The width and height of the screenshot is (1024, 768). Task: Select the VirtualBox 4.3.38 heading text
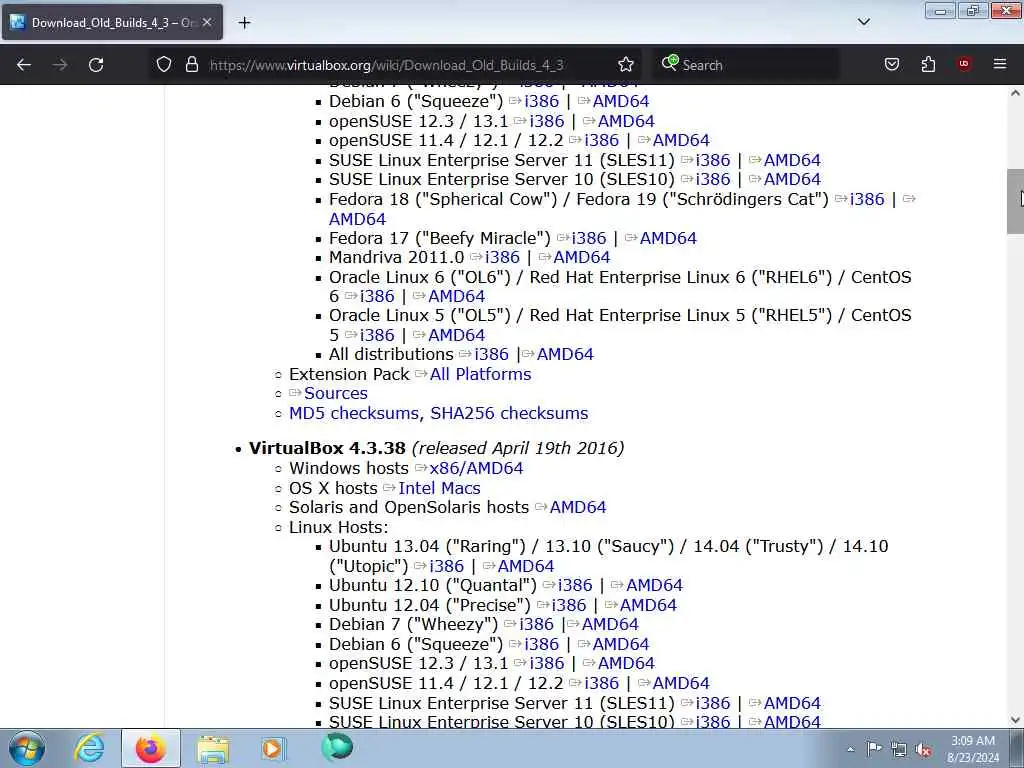click(x=327, y=448)
